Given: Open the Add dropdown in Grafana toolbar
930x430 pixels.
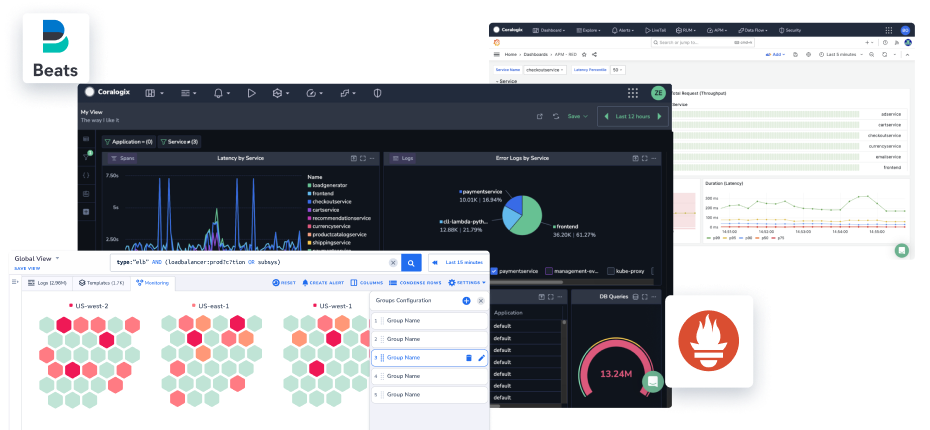Looking at the screenshot, I should tap(776, 54).
